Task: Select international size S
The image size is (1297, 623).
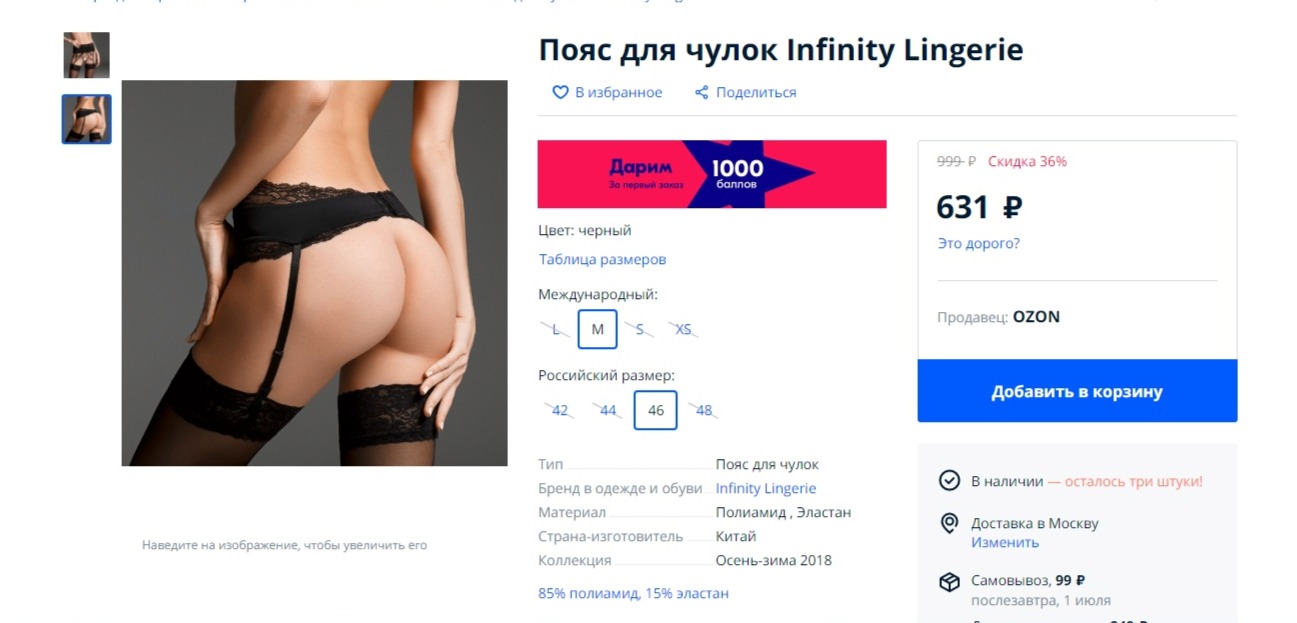Action: click(640, 329)
